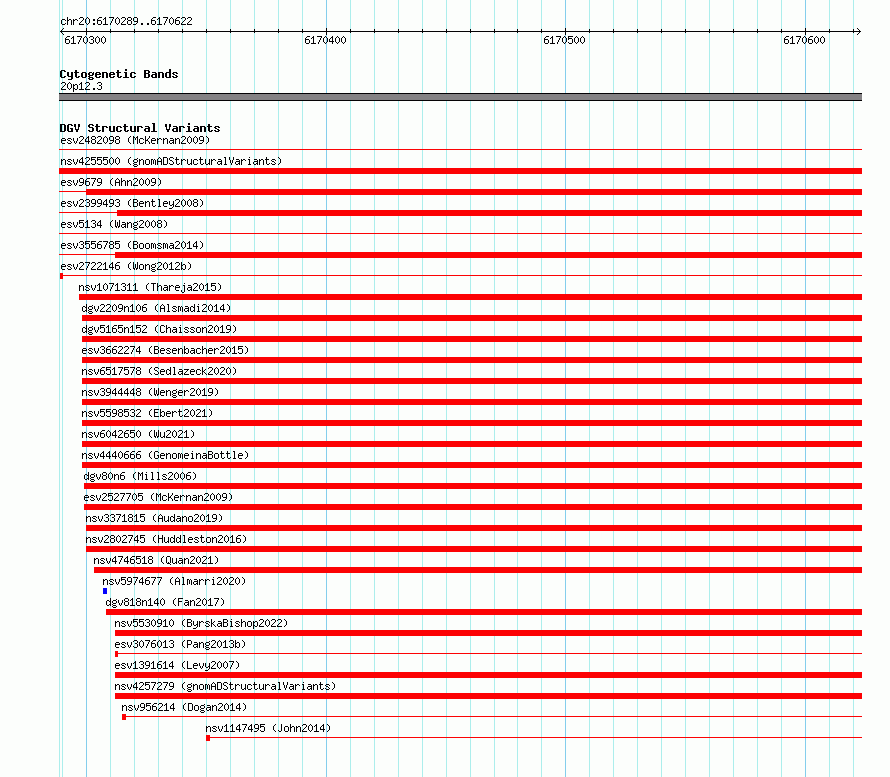The image size is (890, 777).
Task: Click esv5134 (Wang2008) variant label
Action: (x=114, y=224)
